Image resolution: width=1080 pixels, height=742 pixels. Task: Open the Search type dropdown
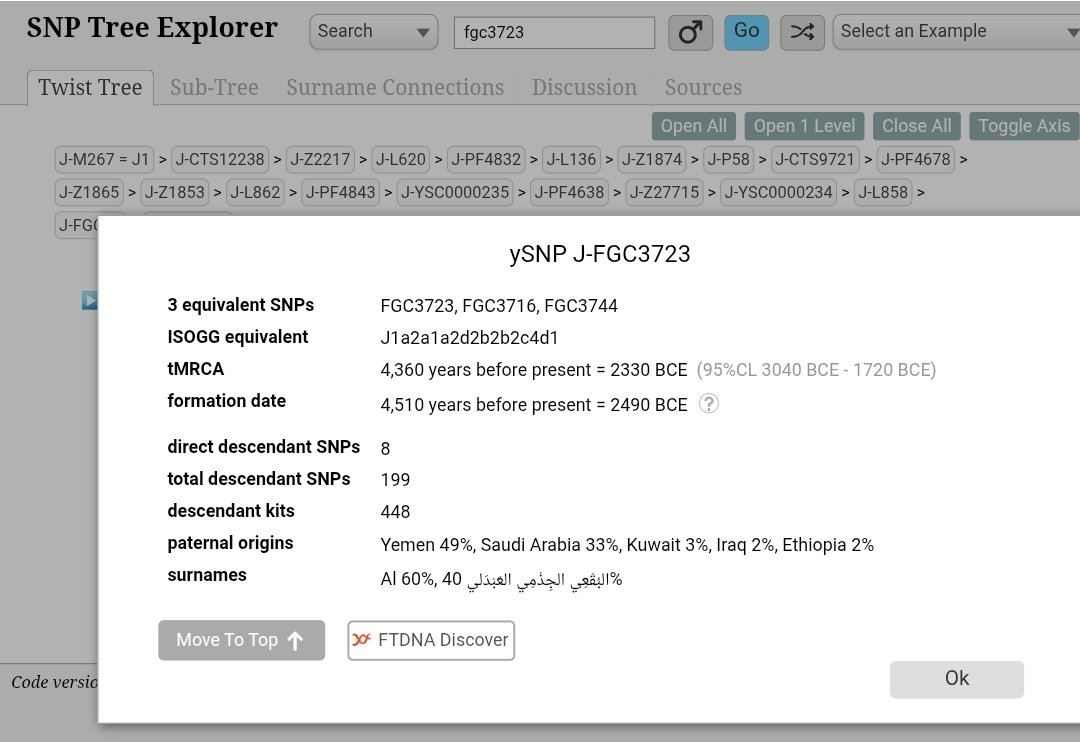coord(373,32)
